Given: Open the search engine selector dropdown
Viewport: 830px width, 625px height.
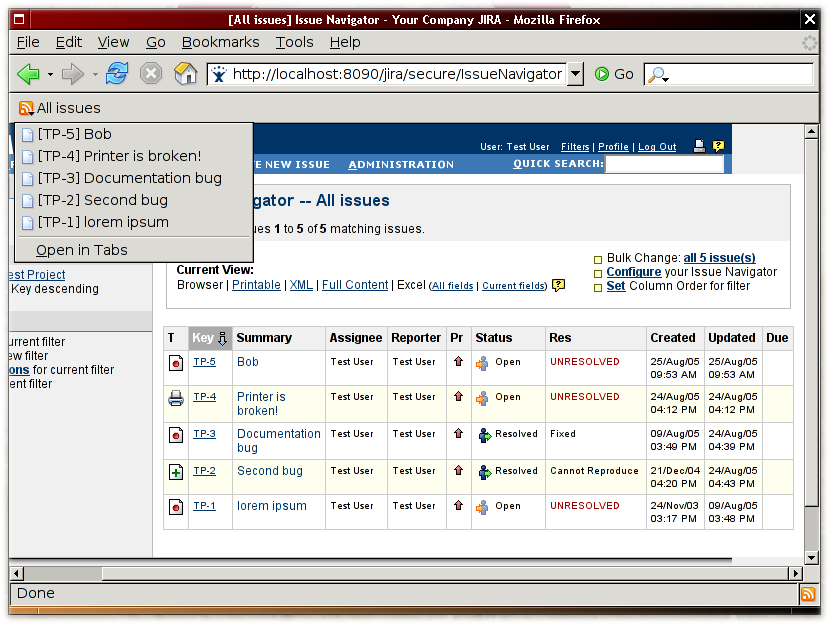Looking at the screenshot, I should [x=658, y=74].
